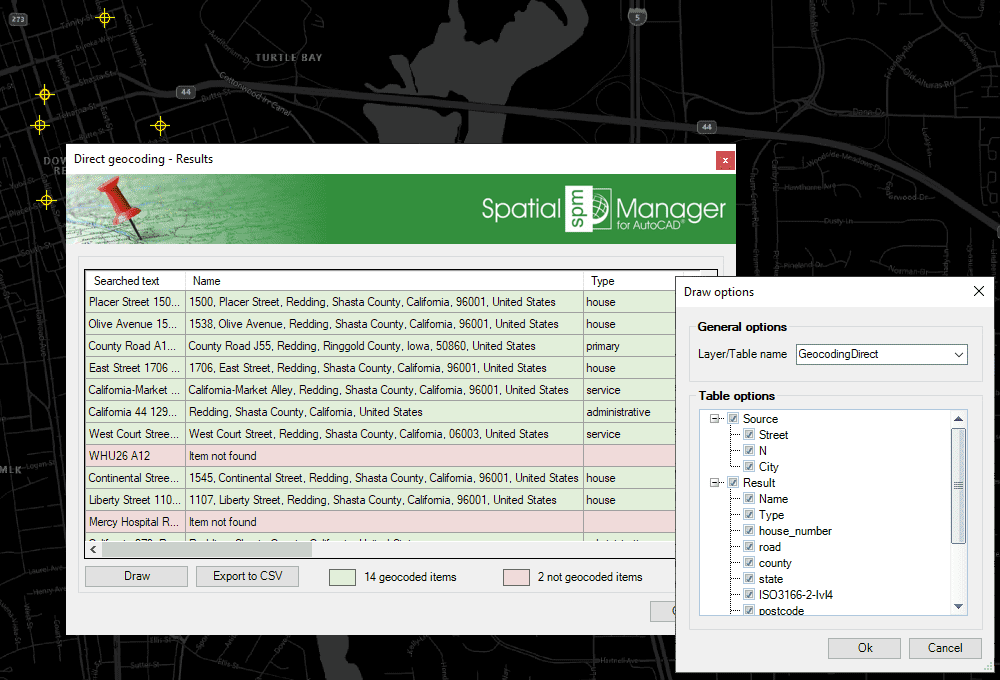Click the route 272 shield in the top-left corner
The image size is (1000, 680).
coord(17,17)
